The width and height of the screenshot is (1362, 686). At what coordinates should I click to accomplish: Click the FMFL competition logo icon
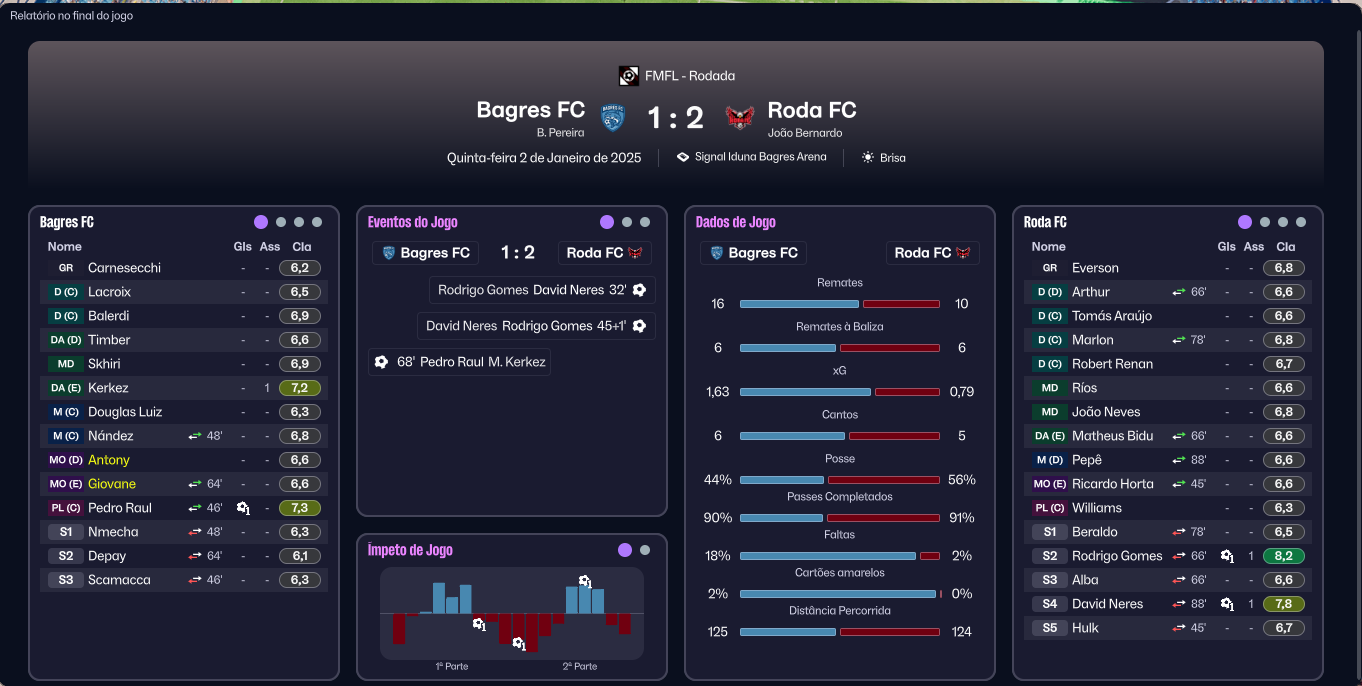(x=628, y=75)
